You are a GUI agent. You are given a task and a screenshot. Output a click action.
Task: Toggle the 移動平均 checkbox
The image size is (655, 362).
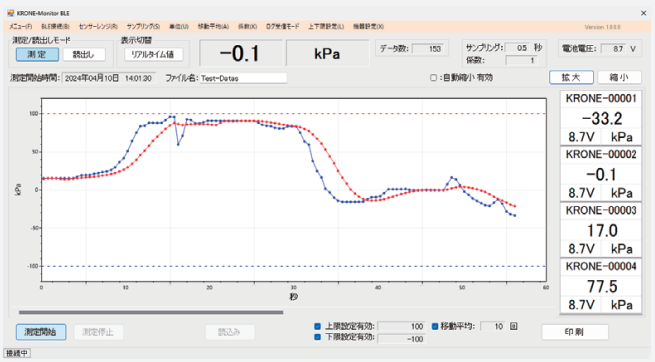point(435,326)
